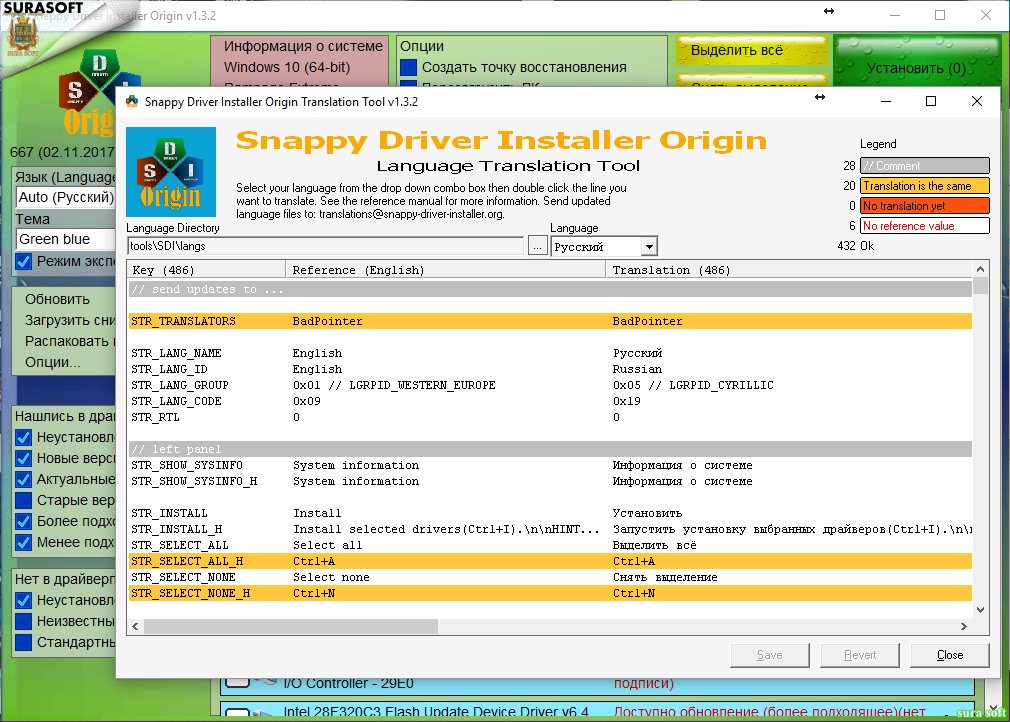Click the '...' browse button for Language Directory
Viewport: 1010px width, 722px height.
[537, 246]
